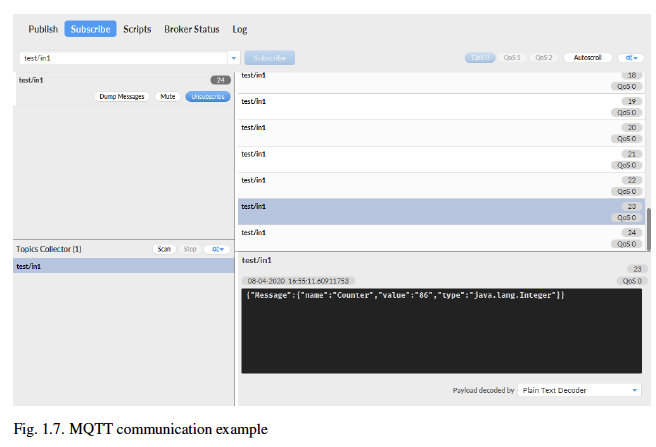Unsubscribe from test/in1
The image size is (656, 447).
click(x=208, y=97)
